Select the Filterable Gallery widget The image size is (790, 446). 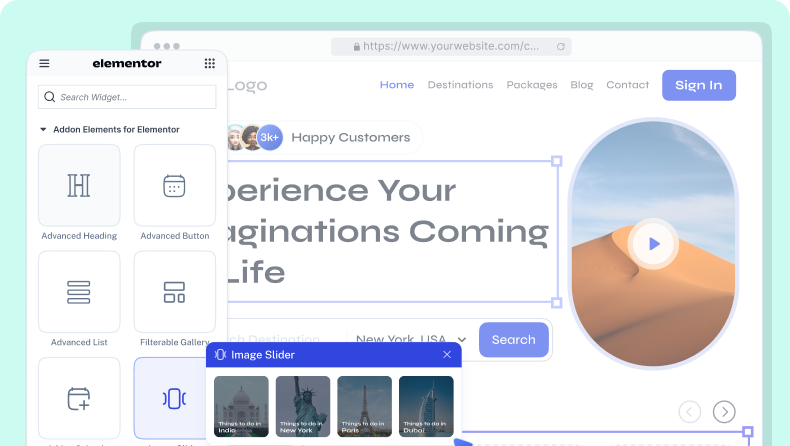[x=175, y=292]
